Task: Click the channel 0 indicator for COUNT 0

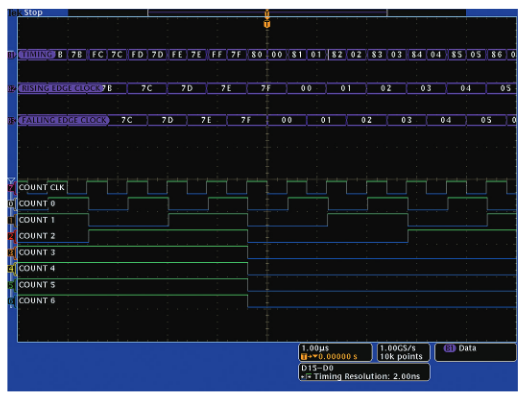Action: coord(11,204)
